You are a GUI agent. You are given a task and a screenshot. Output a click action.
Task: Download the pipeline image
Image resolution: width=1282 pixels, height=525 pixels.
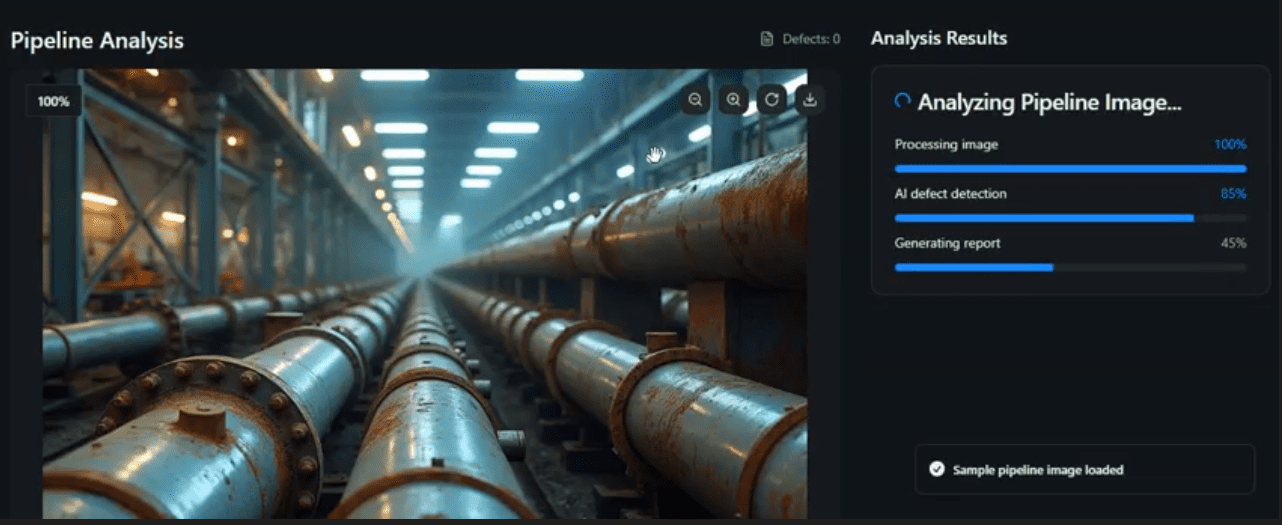click(810, 99)
